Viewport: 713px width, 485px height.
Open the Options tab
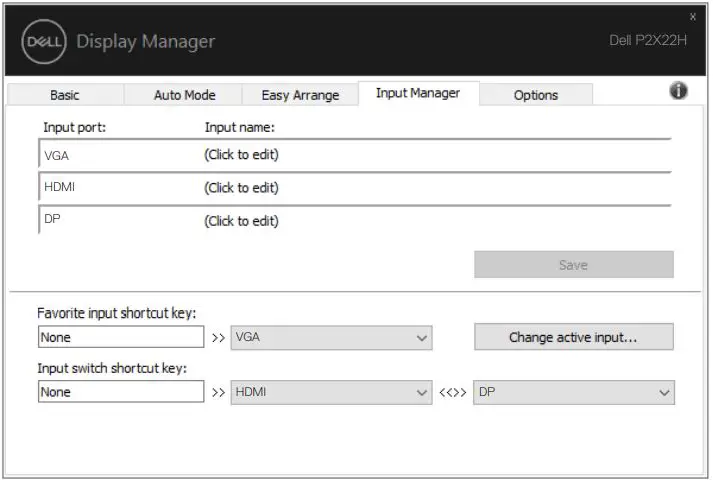[x=536, y=95]
